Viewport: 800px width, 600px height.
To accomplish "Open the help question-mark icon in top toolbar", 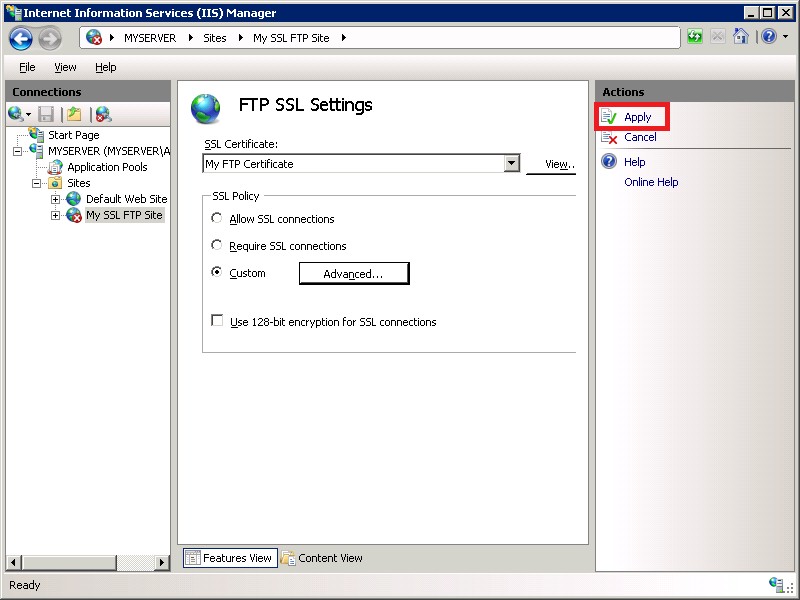I will (x=769, y=36).
